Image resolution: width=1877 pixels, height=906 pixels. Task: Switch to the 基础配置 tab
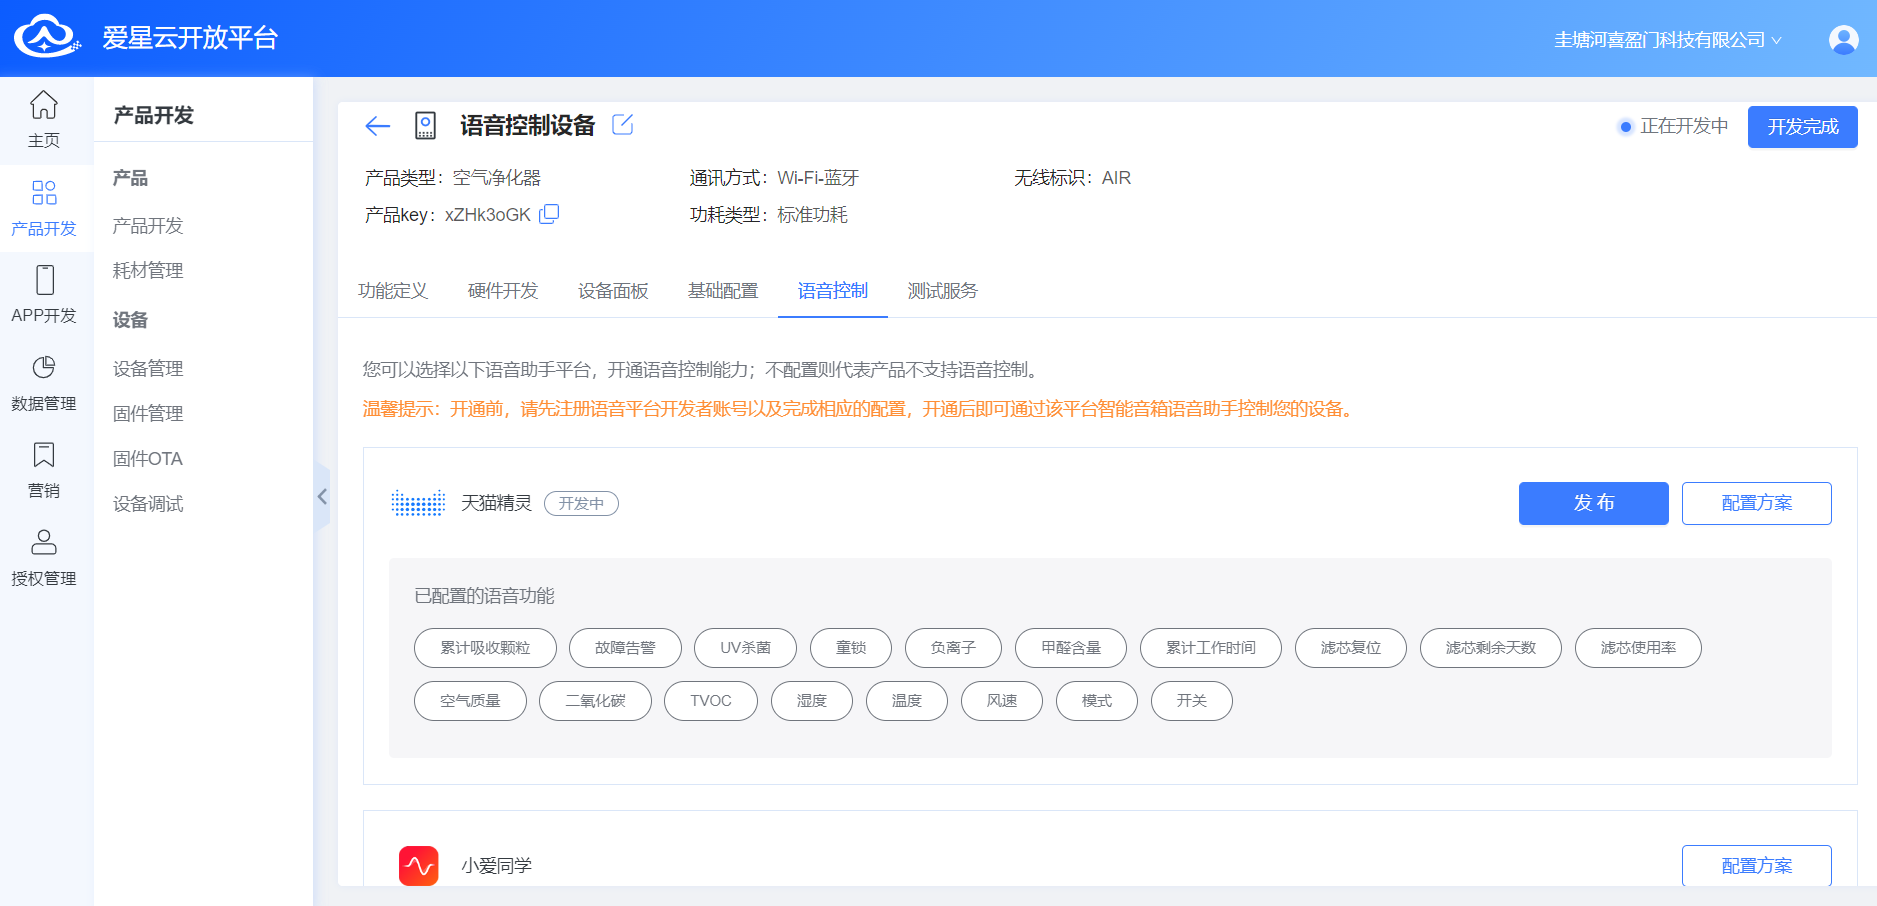click(x=723, y=291)
